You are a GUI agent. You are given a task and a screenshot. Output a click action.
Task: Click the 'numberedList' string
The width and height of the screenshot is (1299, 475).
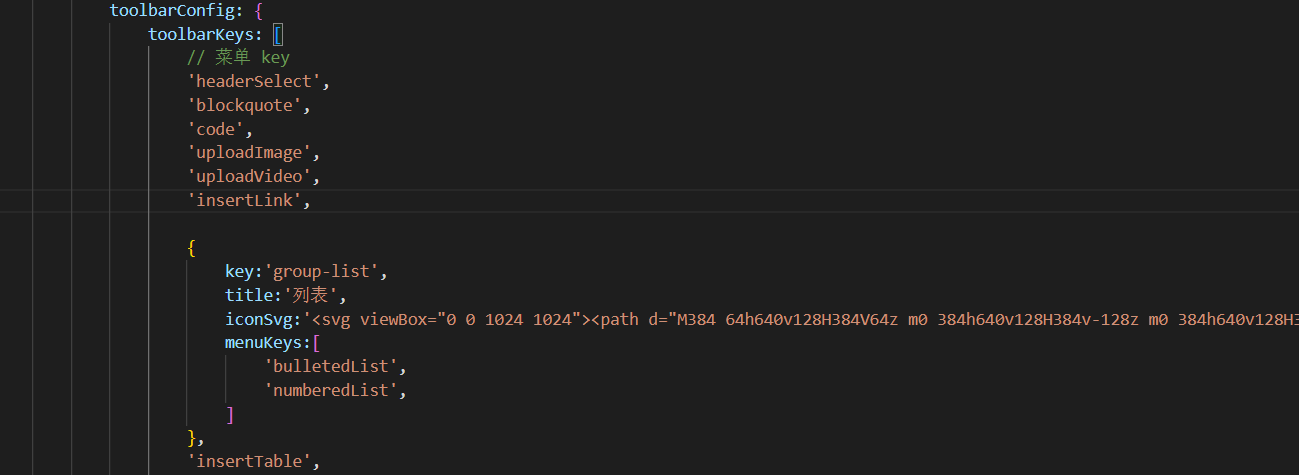point(331,391)
